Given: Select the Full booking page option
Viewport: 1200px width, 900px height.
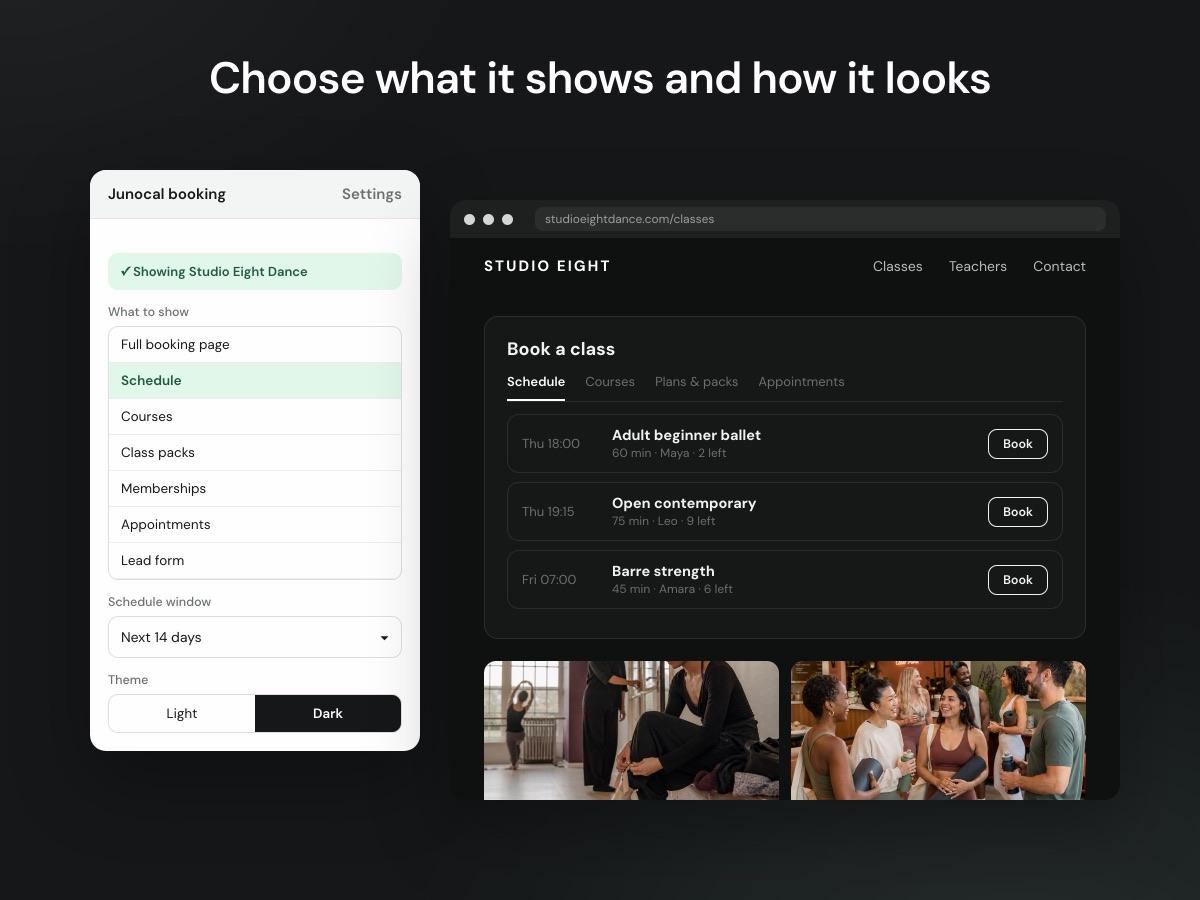Looking at the screenshot, I should pyautogui.click(x=255, y=345).
